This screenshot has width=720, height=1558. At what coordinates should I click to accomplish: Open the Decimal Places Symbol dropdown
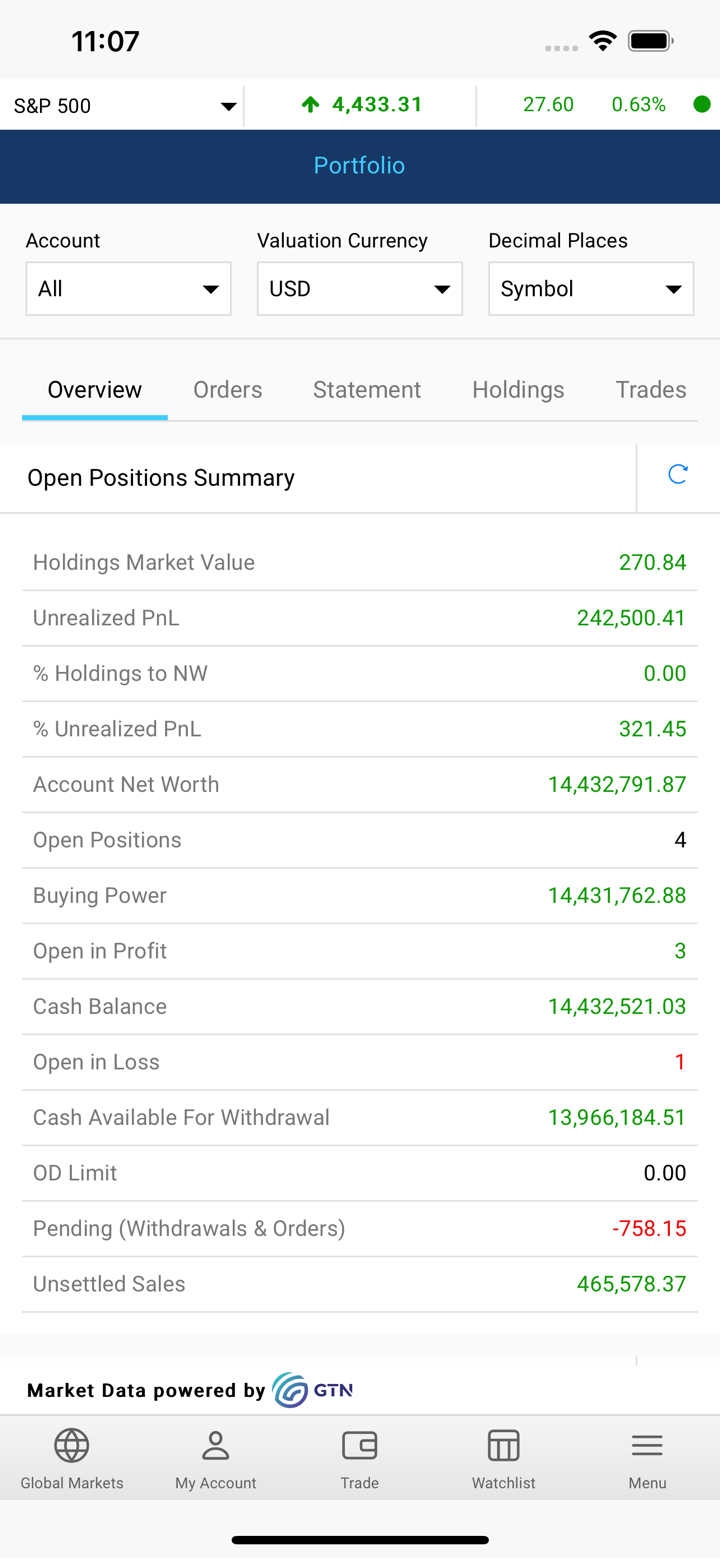tap(590, 289)
